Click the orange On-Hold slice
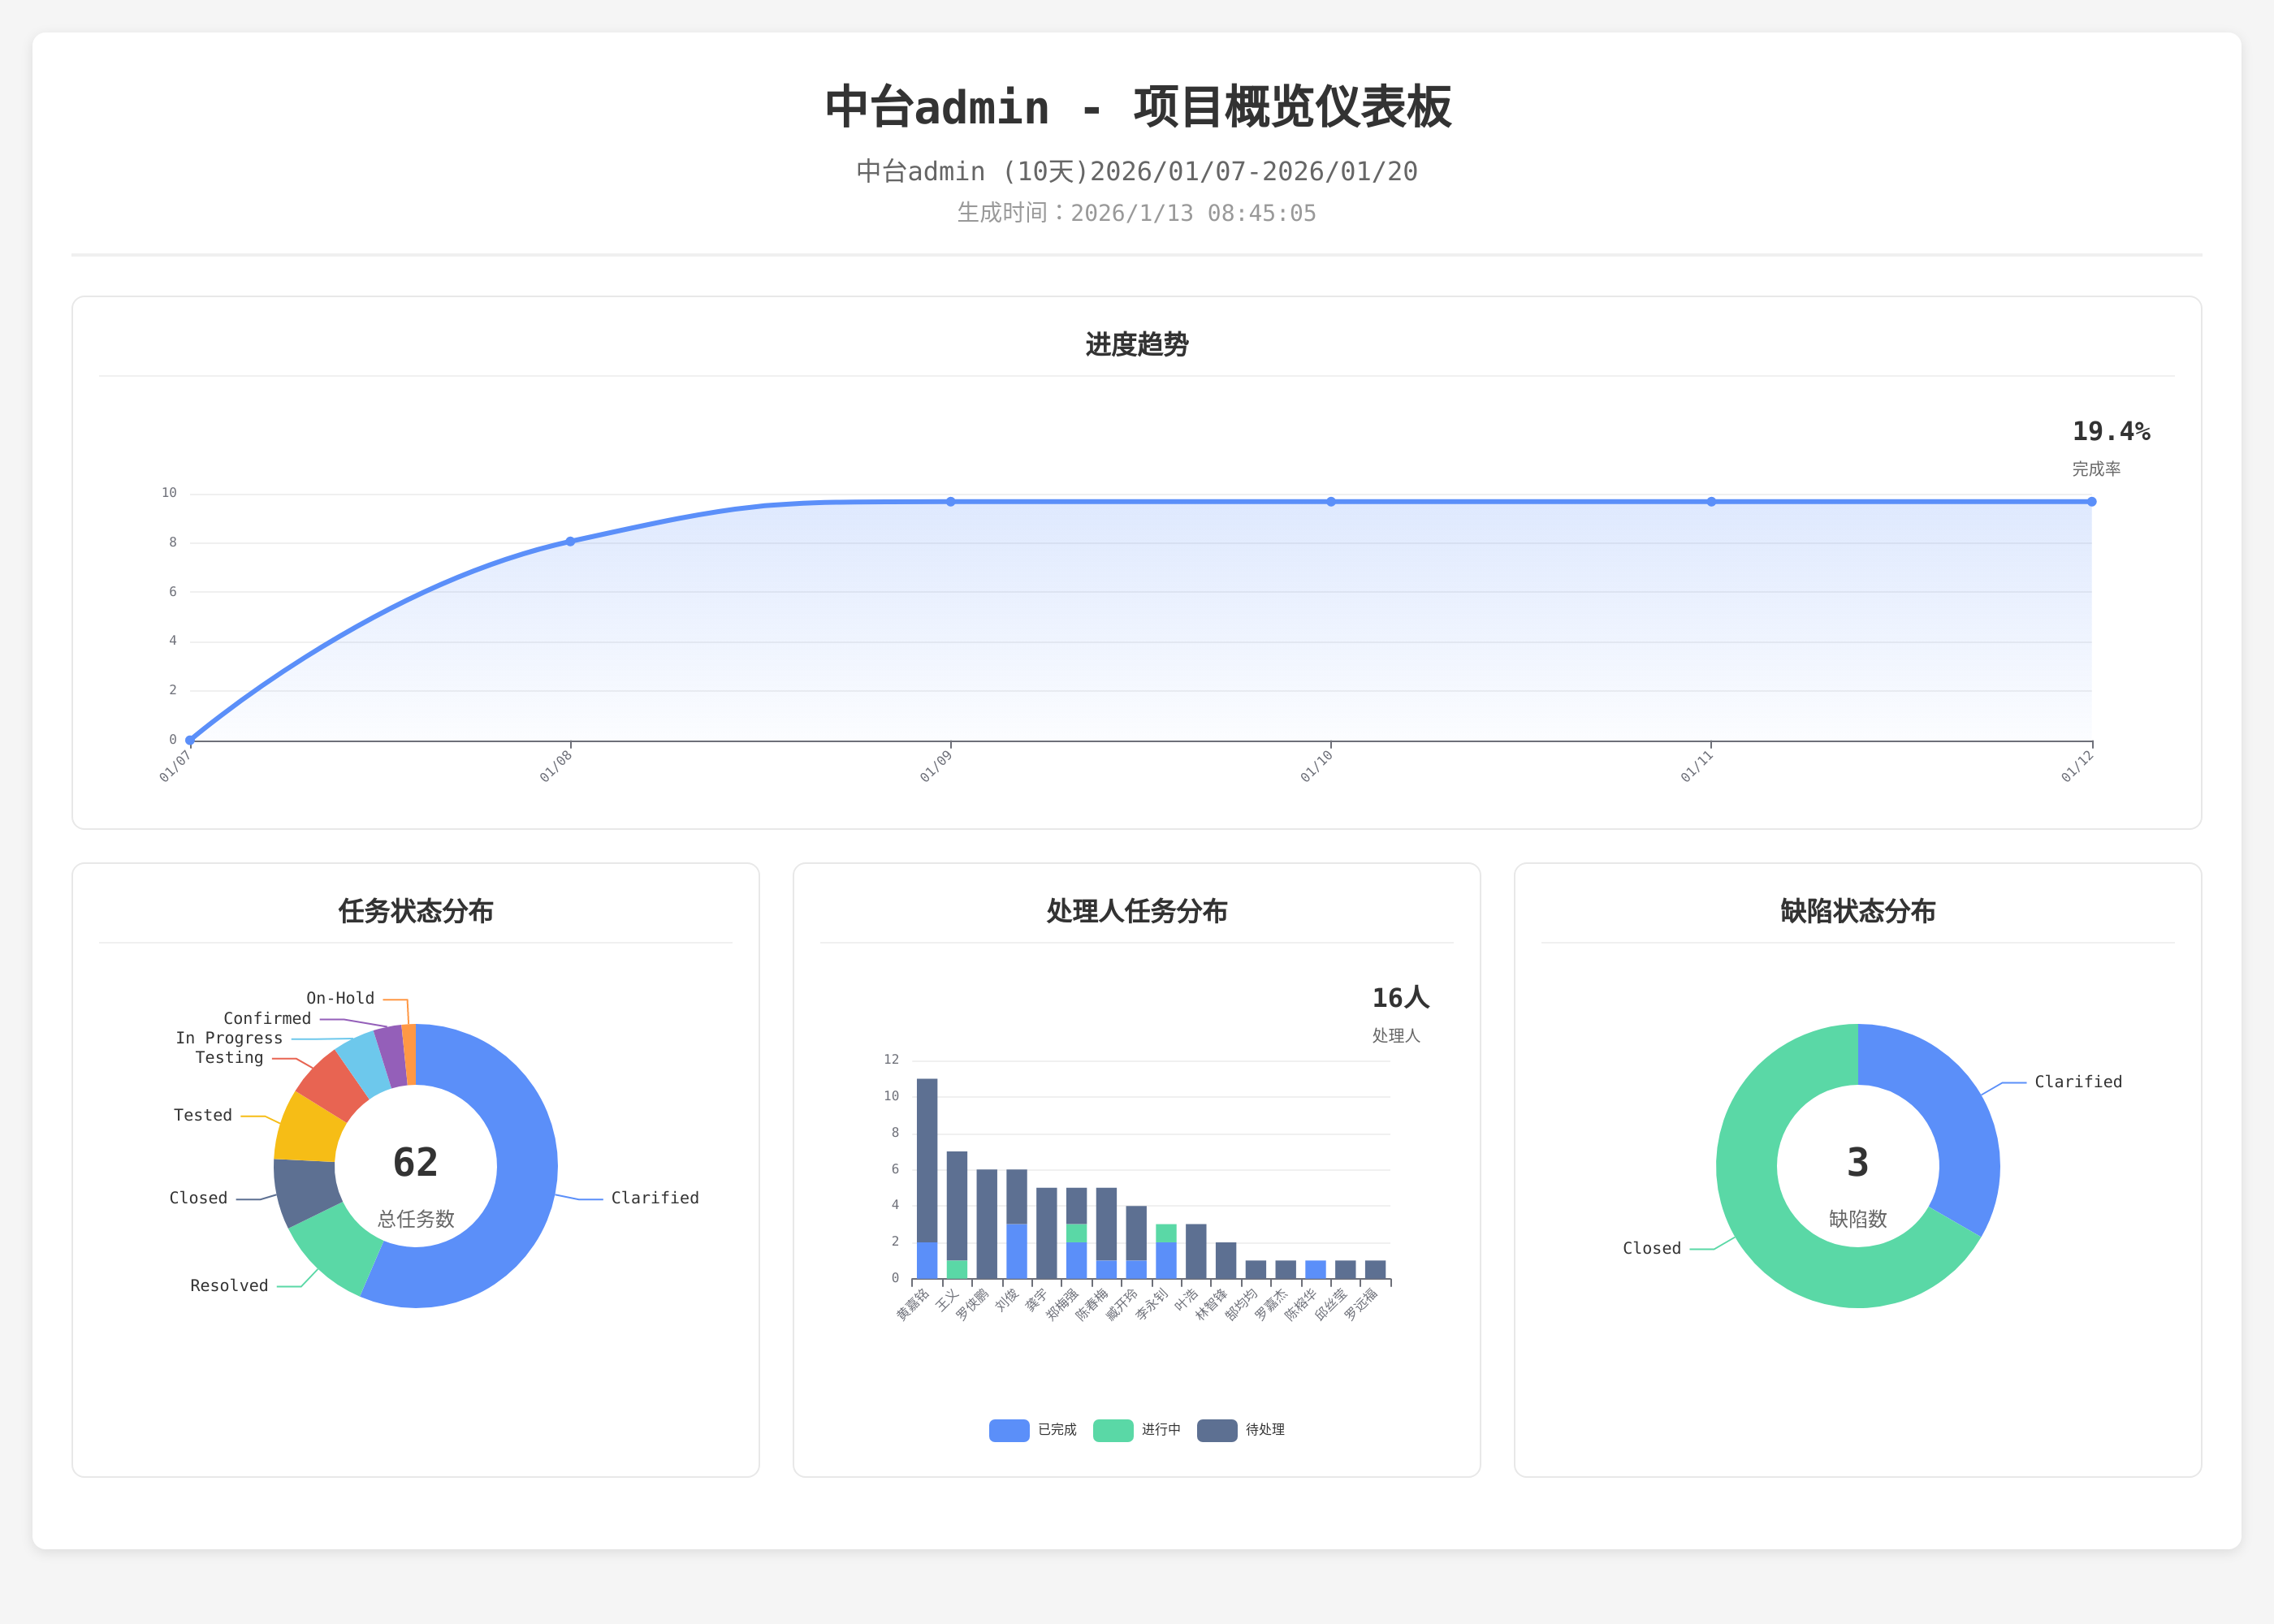2274x1624 pixels. click(x=409, y=1054)
